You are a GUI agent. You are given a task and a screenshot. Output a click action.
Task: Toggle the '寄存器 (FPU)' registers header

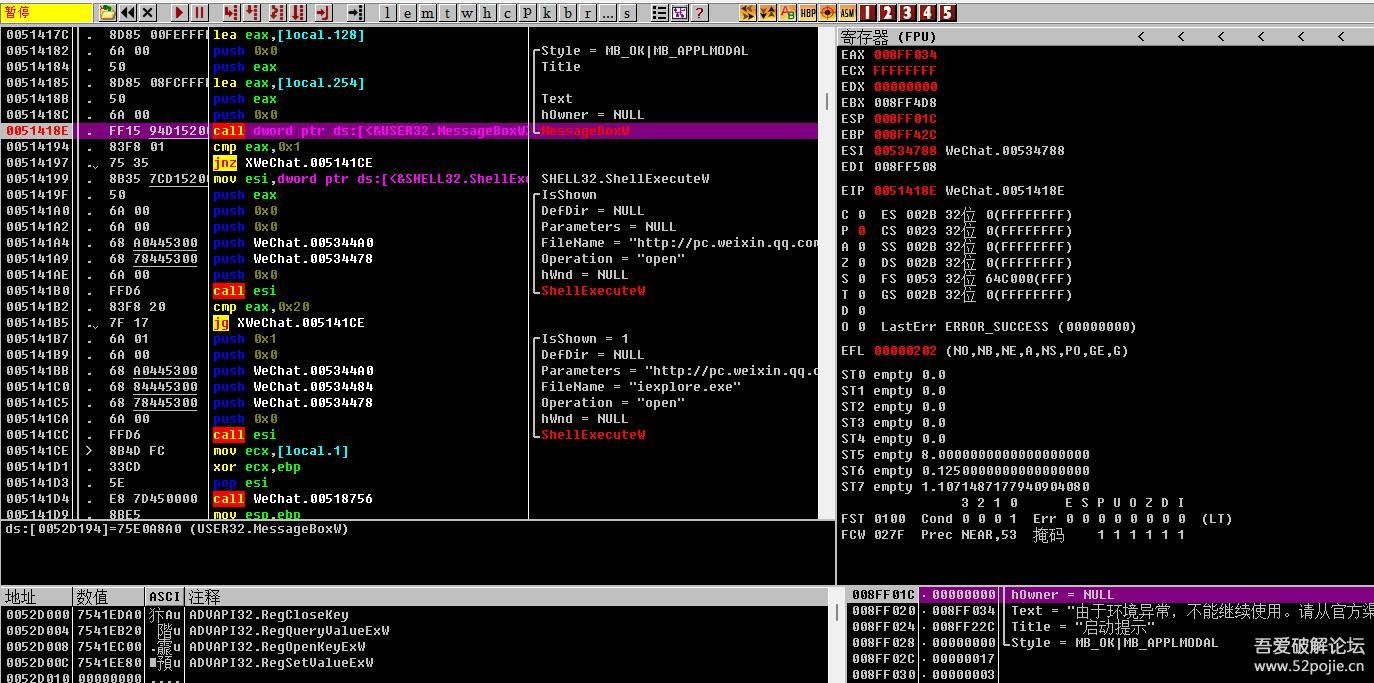(889, 37)
